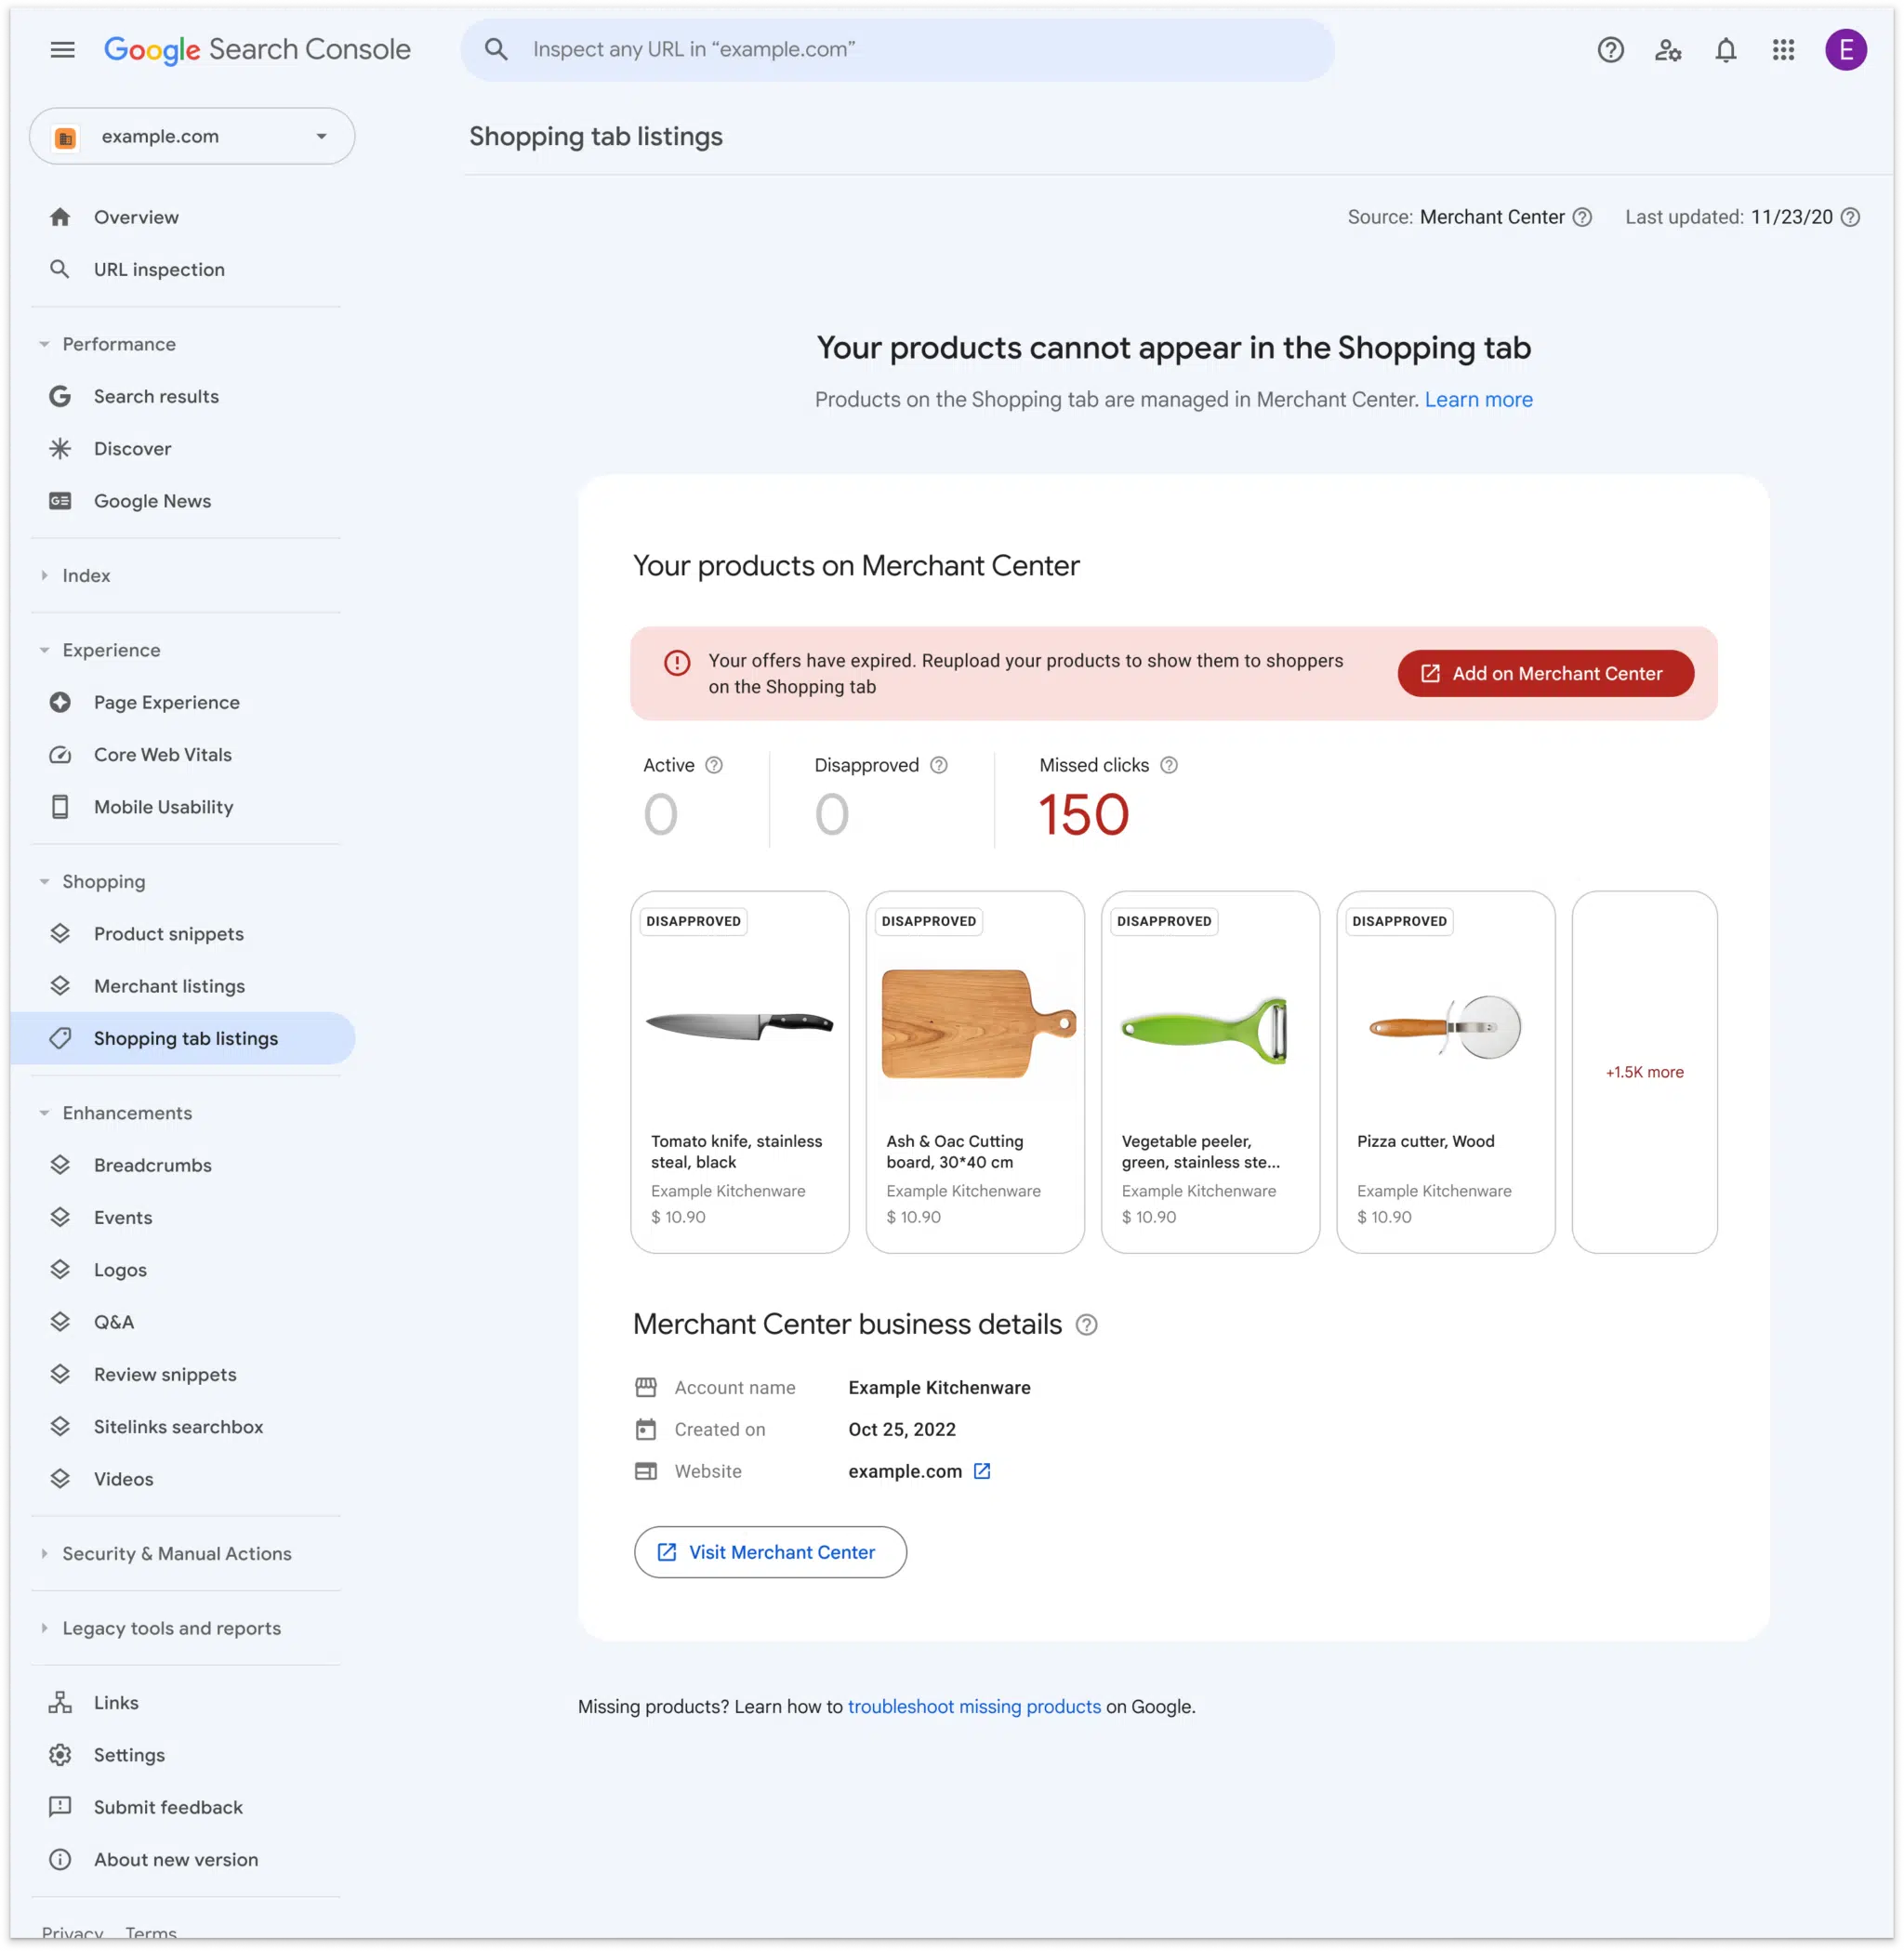
Task: Click the example.com dropdown selector
Action: (x=192, y=136)
